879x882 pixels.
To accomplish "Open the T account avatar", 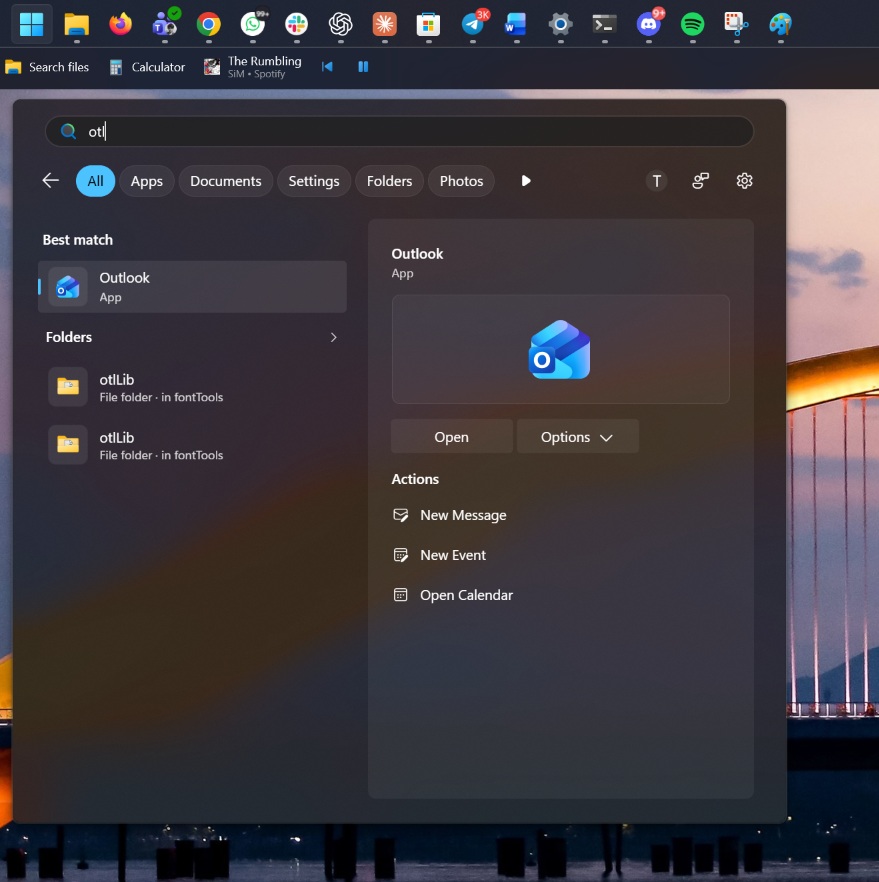I will 656,181.
